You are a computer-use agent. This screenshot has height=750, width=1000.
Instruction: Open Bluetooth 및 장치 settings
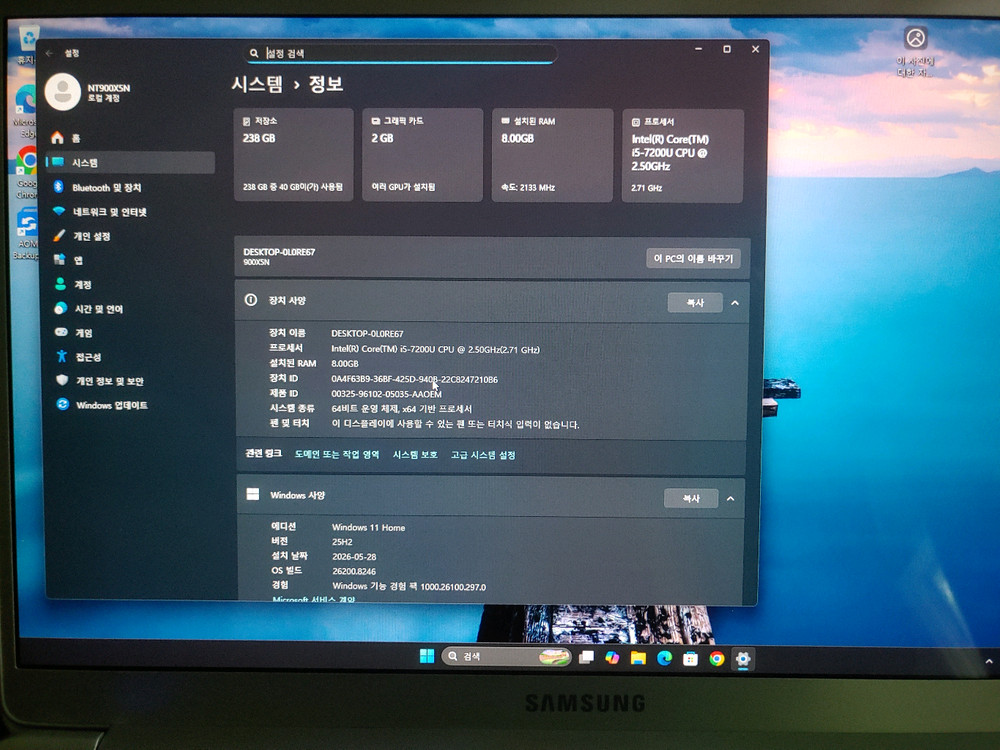(130, 188)
